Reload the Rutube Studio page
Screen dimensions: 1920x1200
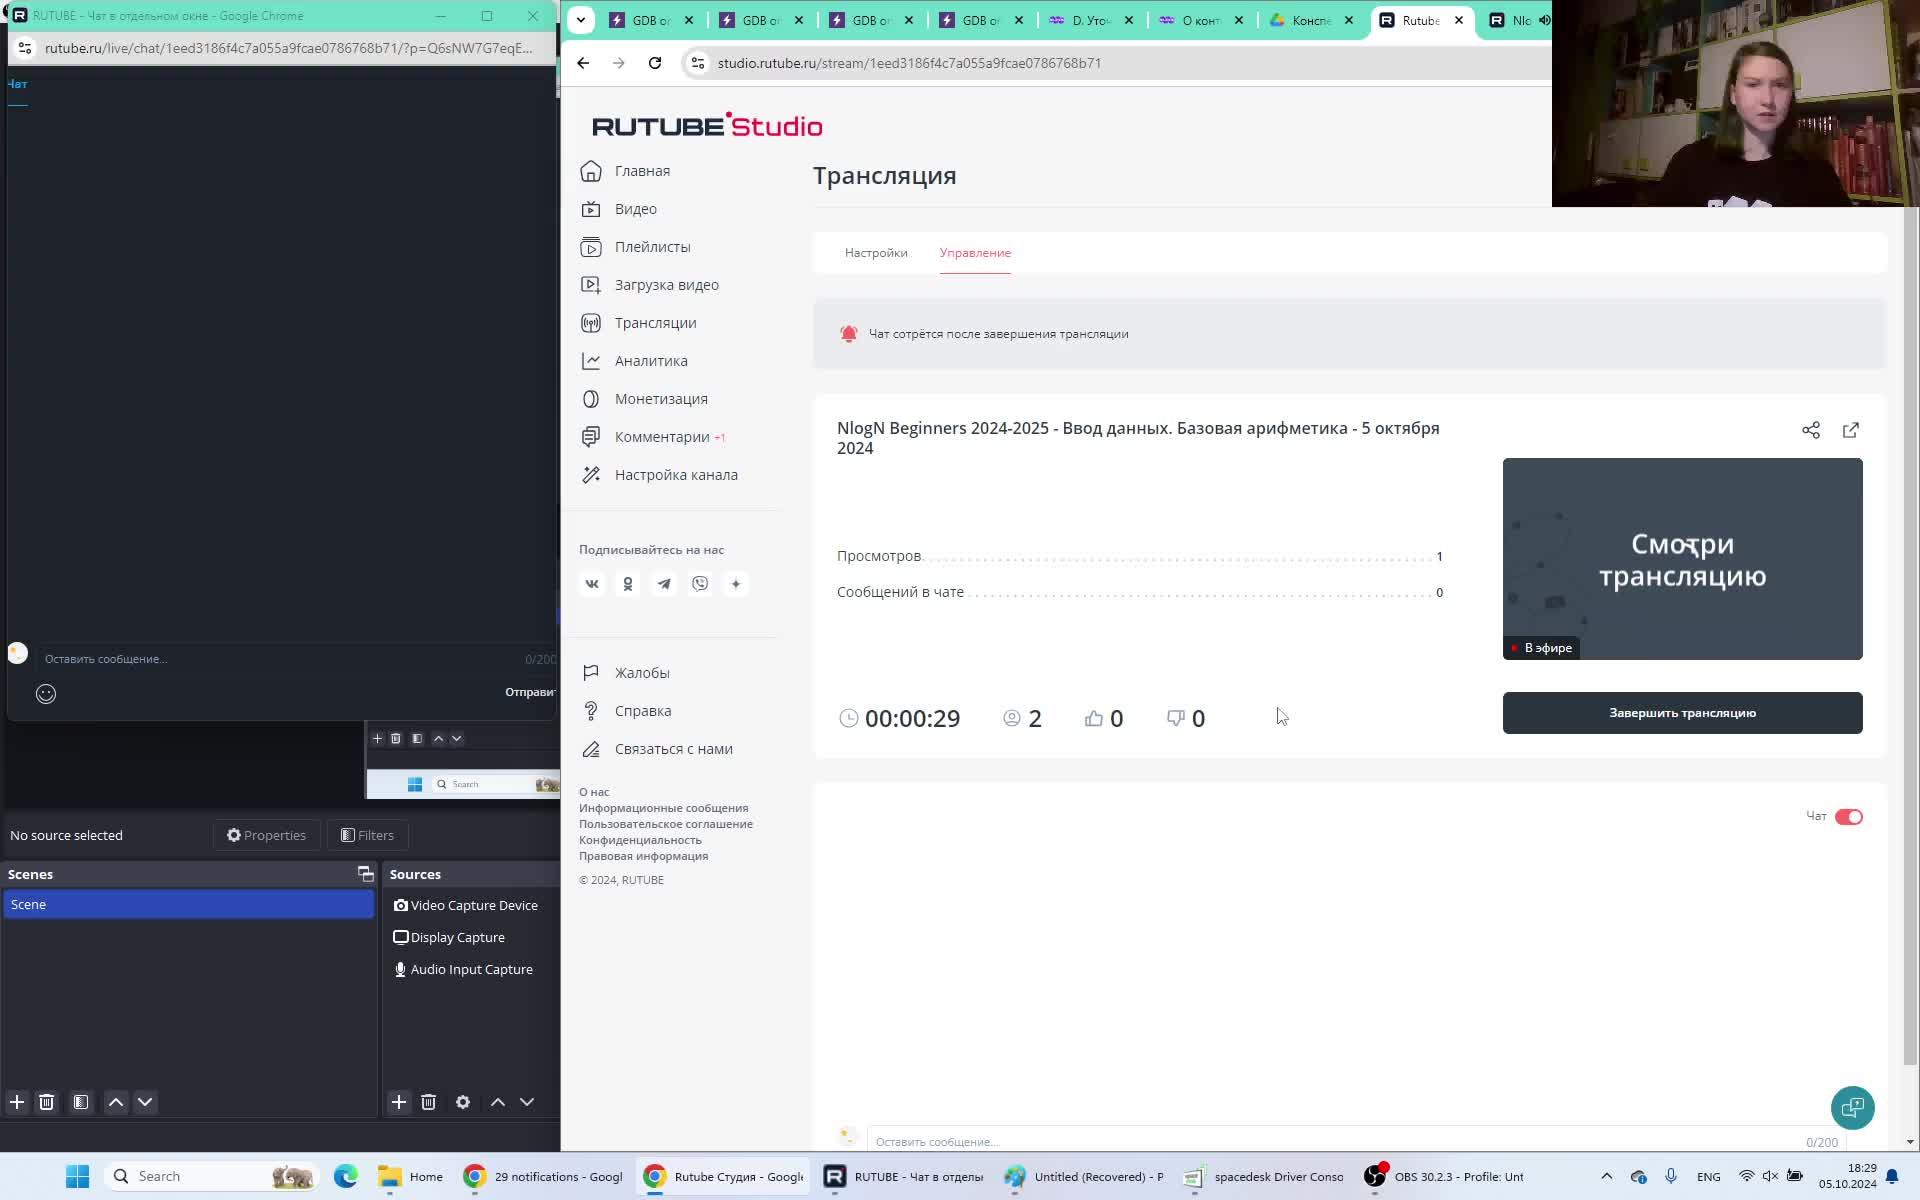coord(655,63)
